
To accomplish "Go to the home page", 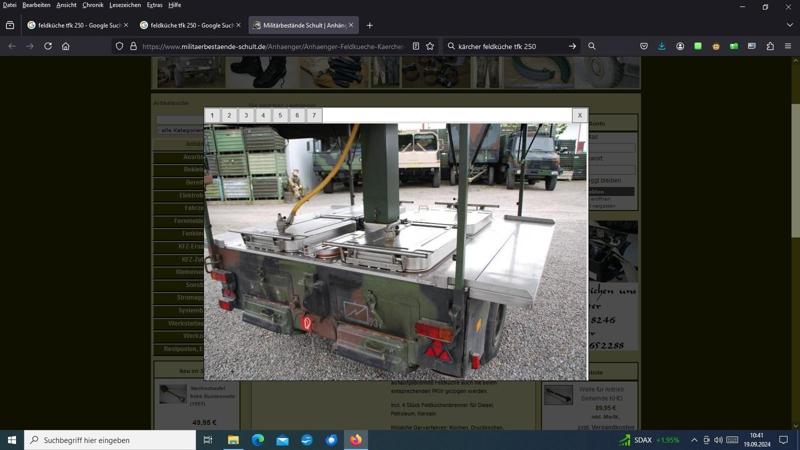I will [66, 46].
